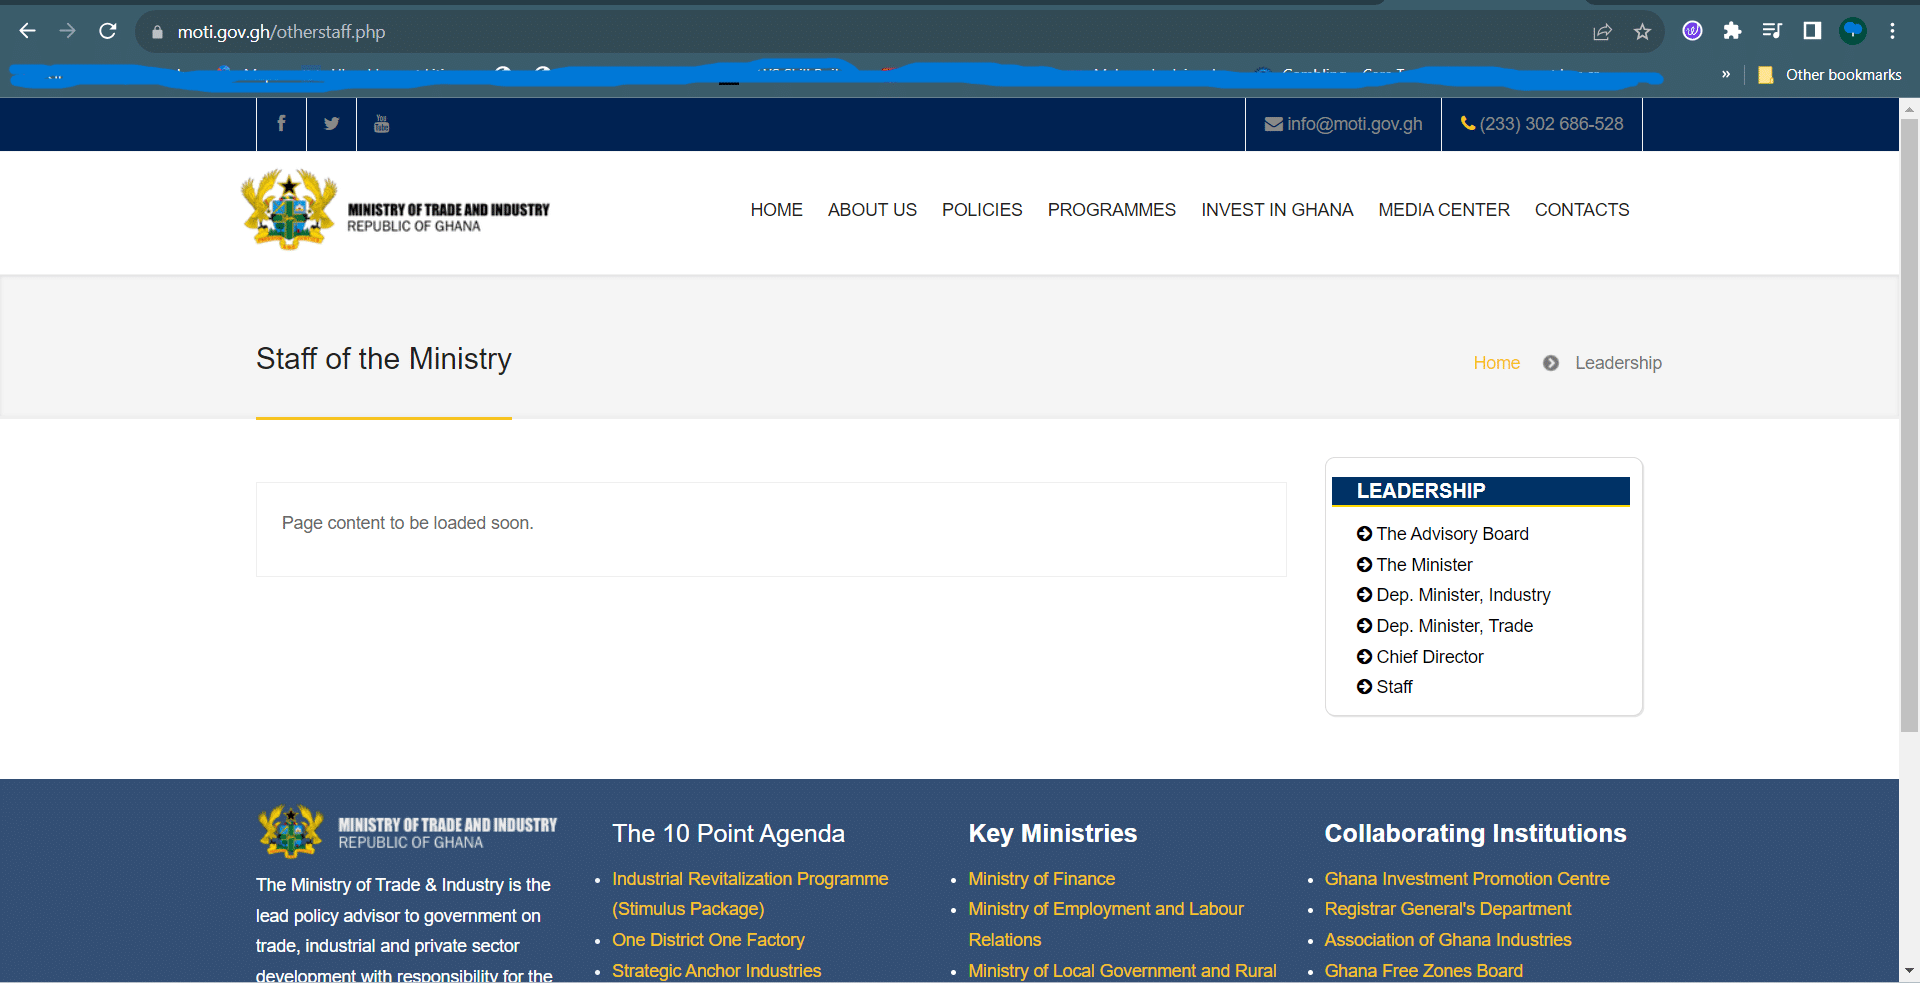Open the Chrome three-dot menu
Image resolution: width=1920 pixels, height=983 pixels.
(1892, 31)
